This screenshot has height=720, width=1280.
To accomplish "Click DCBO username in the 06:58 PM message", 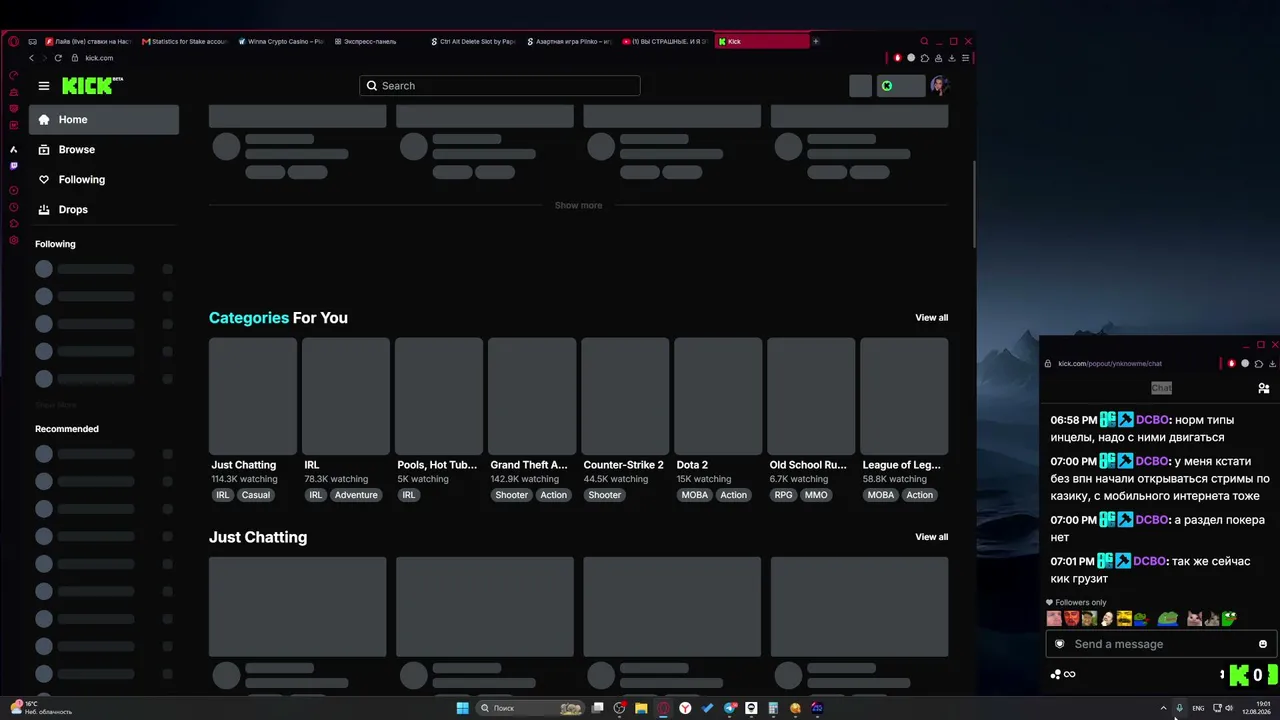I will click(1152, 420).
